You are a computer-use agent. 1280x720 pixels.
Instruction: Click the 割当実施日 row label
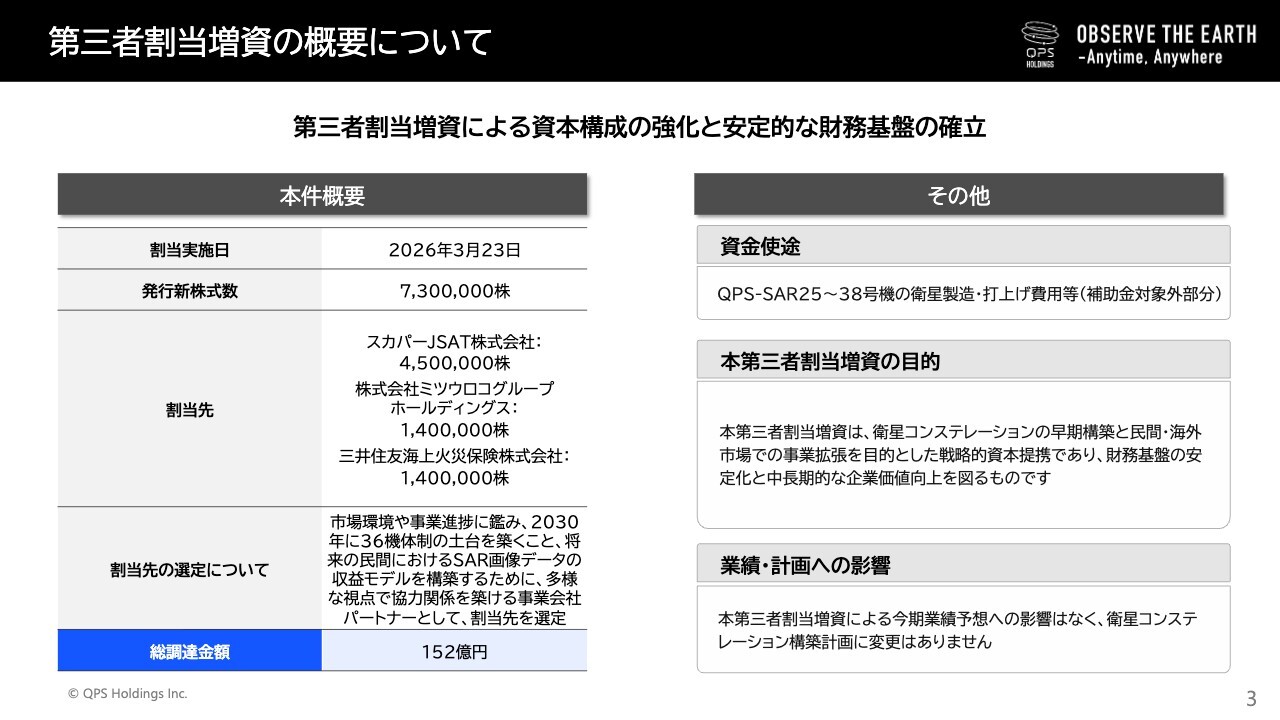click(190, 250)
